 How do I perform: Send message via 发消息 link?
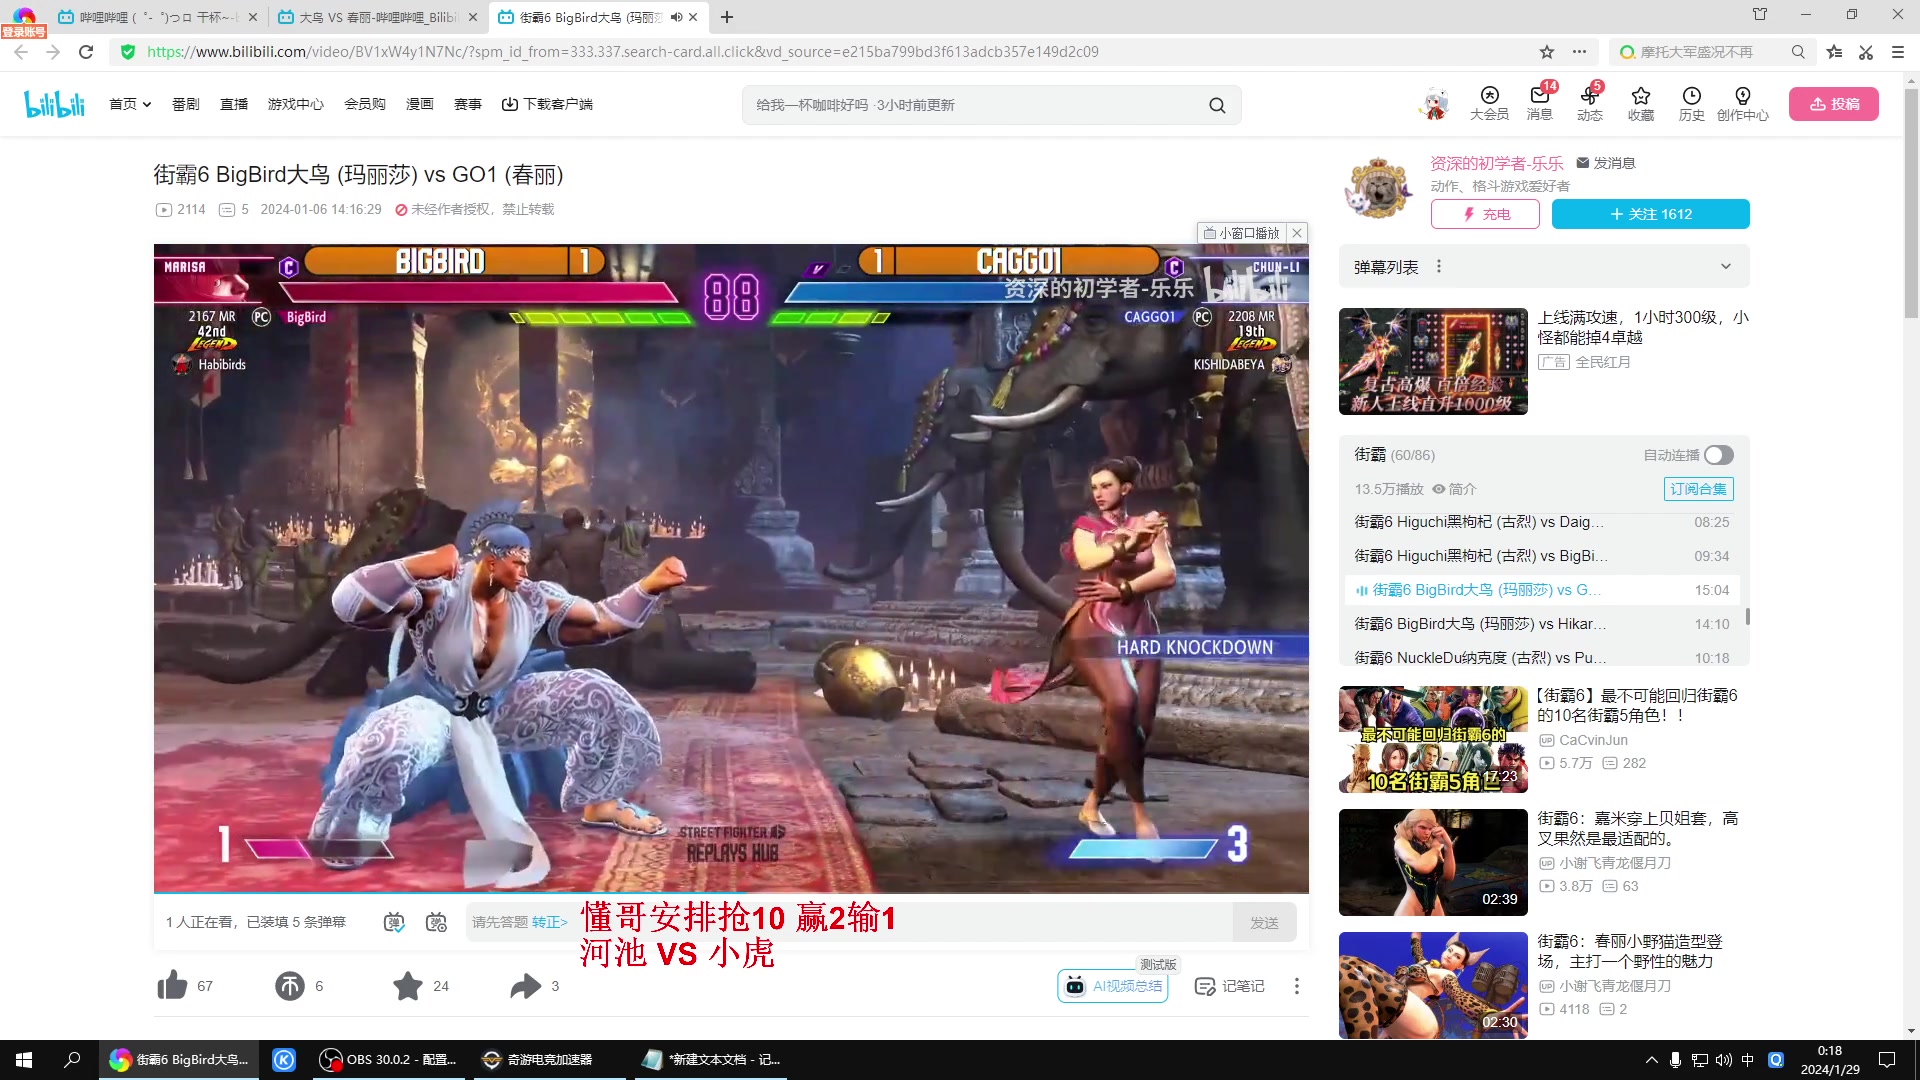(x=1606, y=163)
